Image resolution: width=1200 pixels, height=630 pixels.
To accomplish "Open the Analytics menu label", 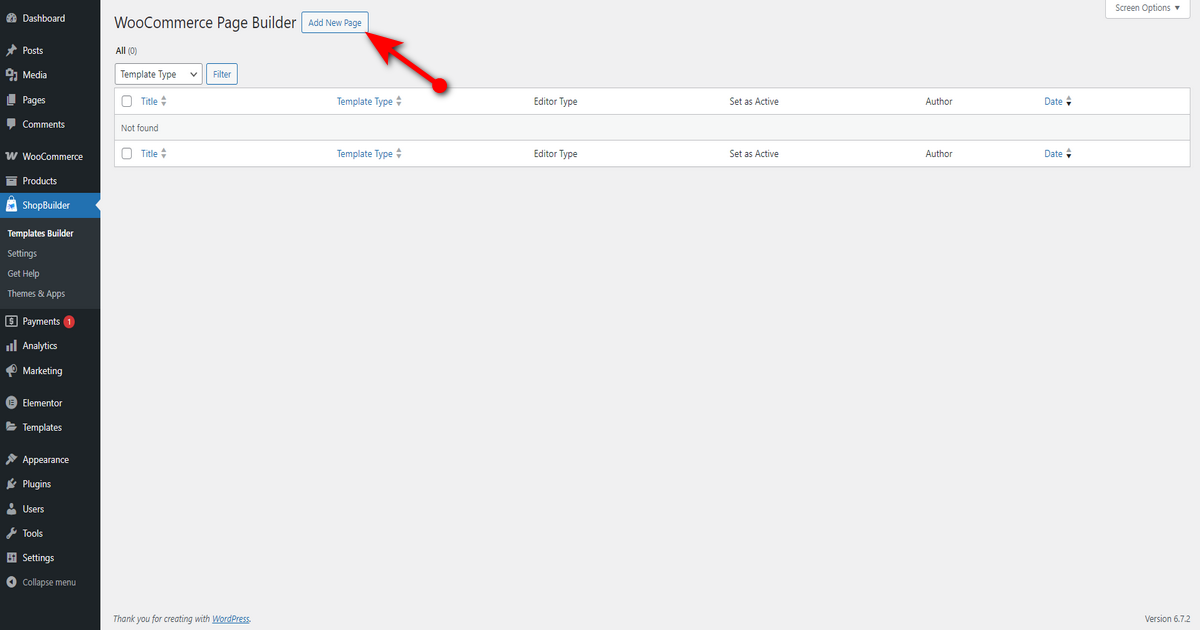I will [x=40, y=346].
